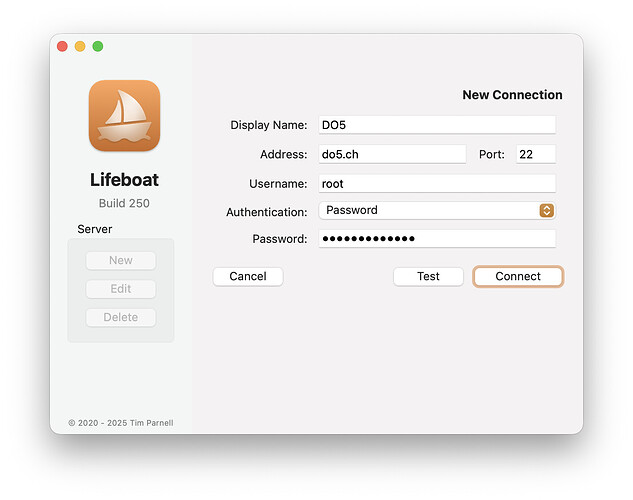Select the Edit server button
Viewport: 633px width, 500px height.
pos(121,289)
